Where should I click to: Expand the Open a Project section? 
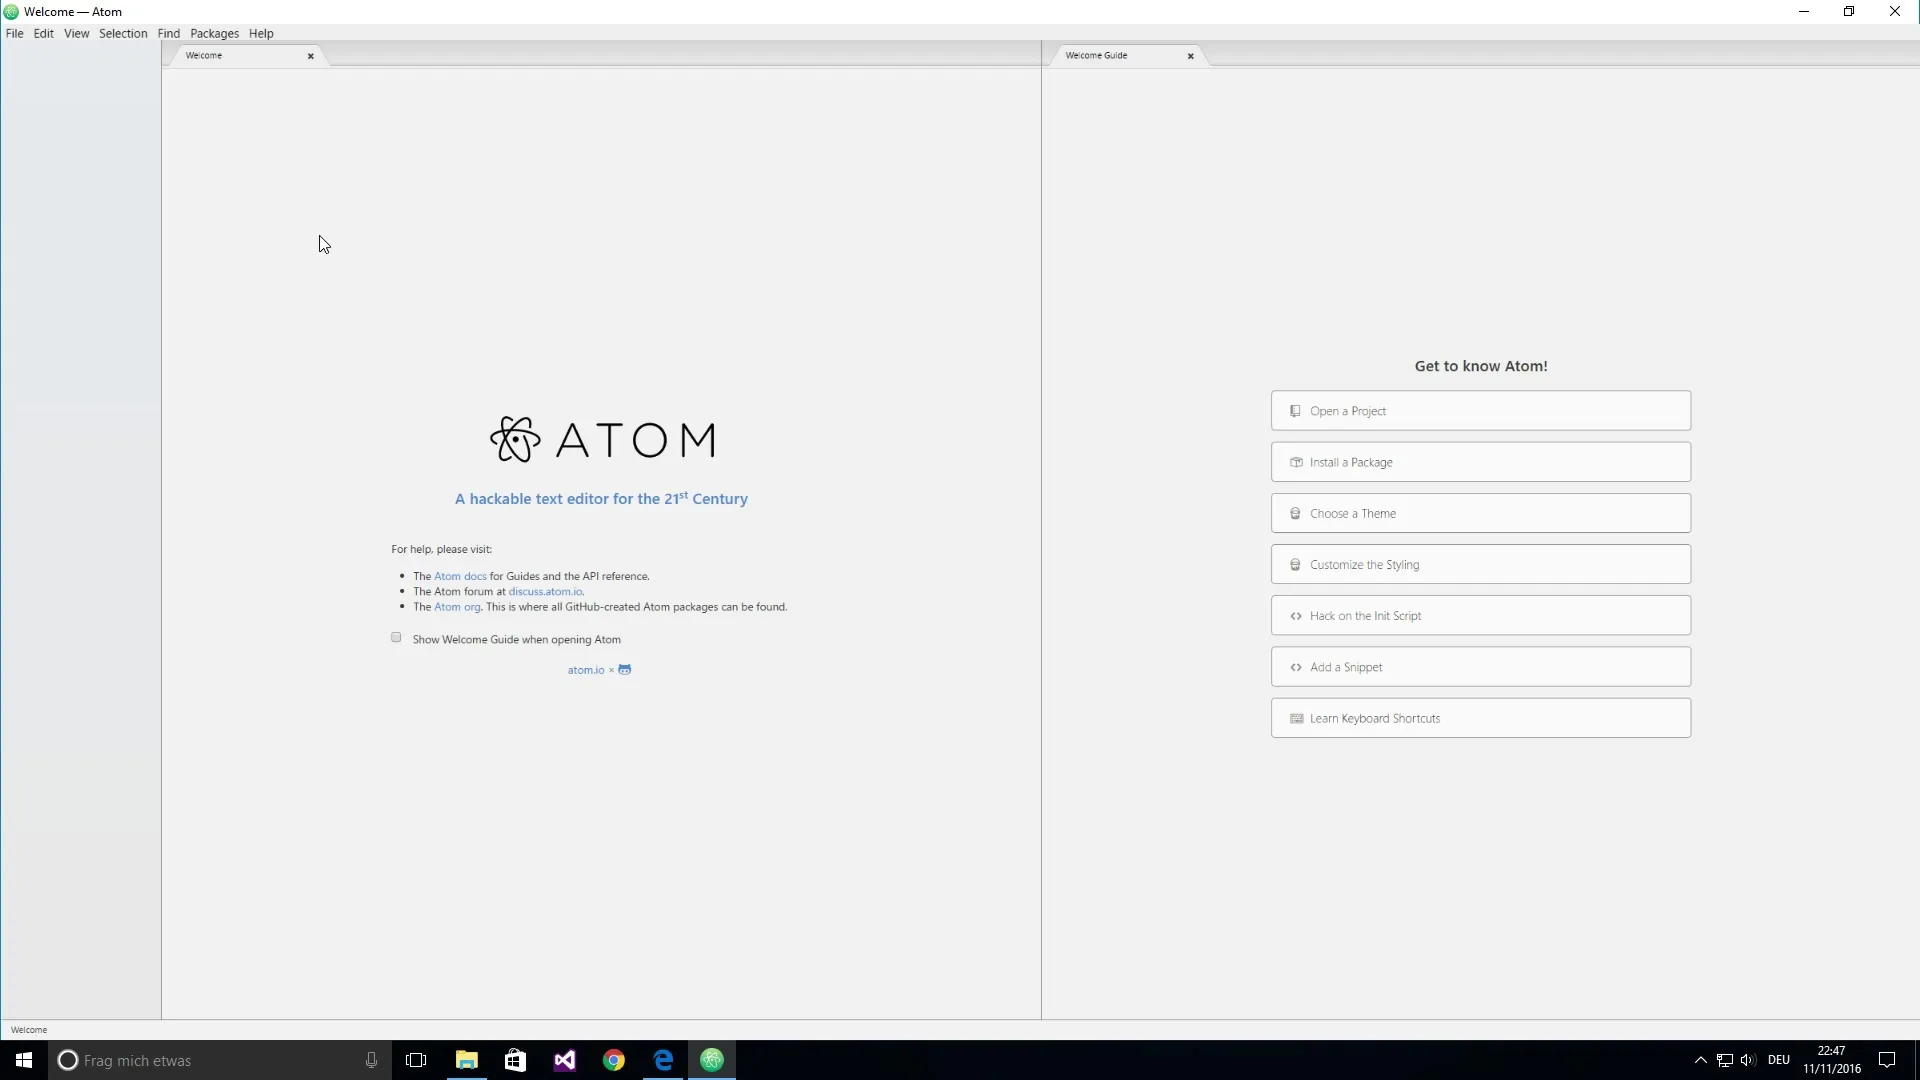coord(1480,411)
